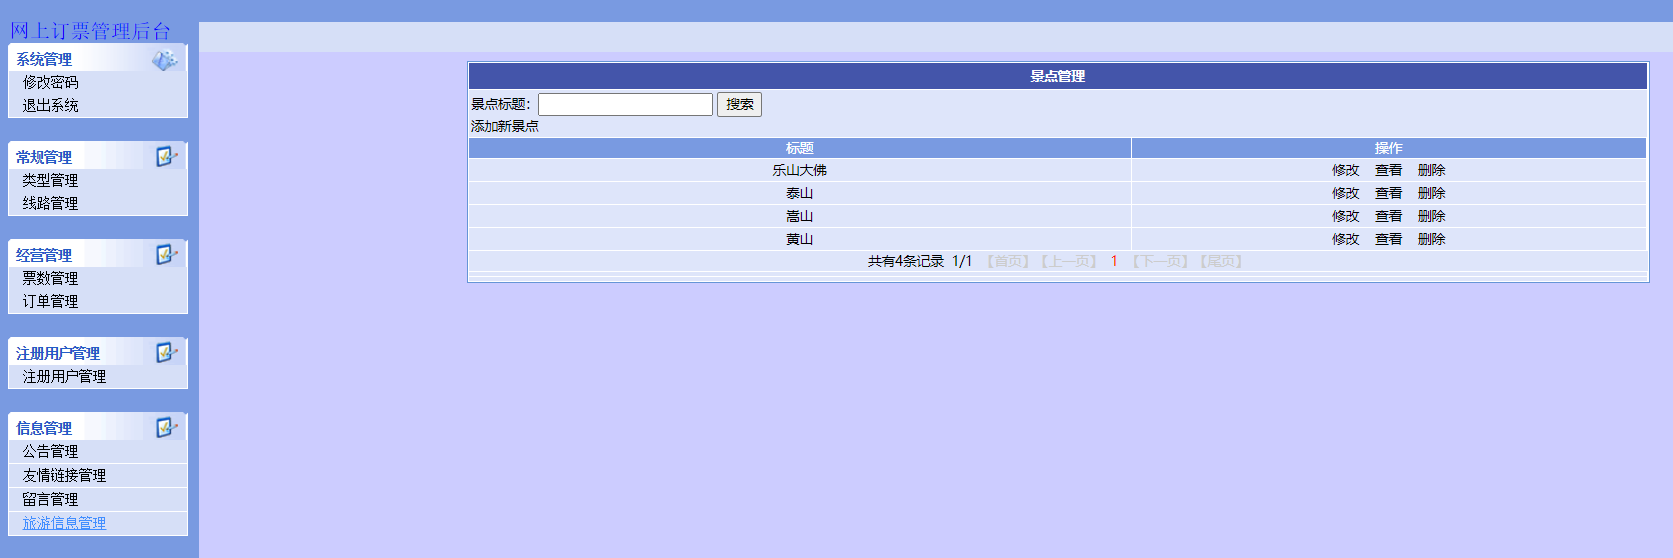1673x558 pixels.
Task: Open 留言管理 page
Action: (x=50, y=499)
